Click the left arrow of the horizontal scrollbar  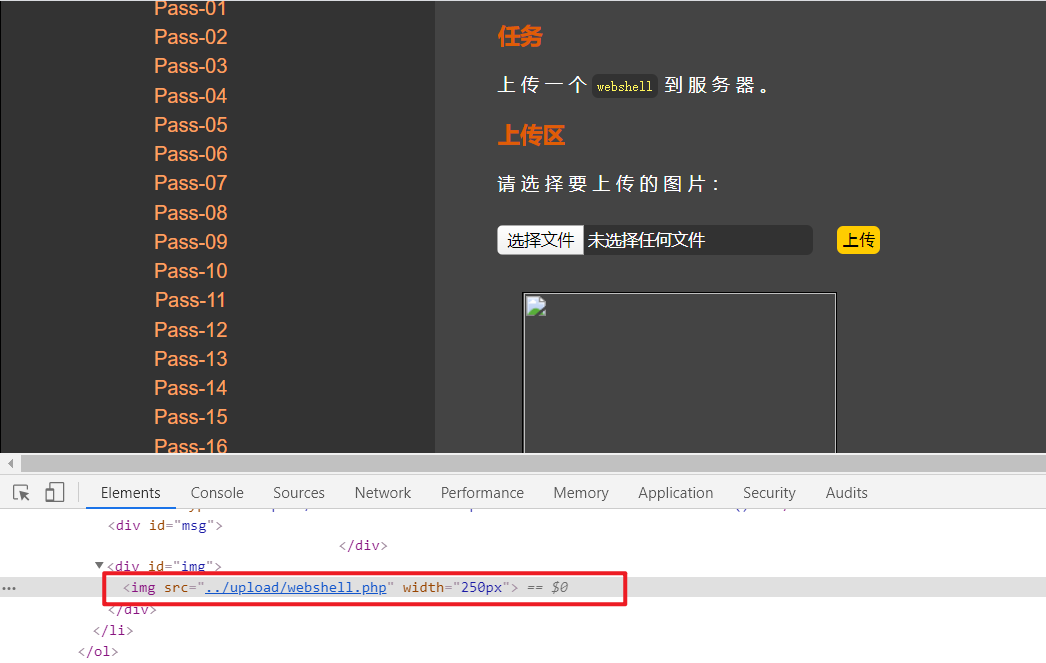[x=11, y=463]
